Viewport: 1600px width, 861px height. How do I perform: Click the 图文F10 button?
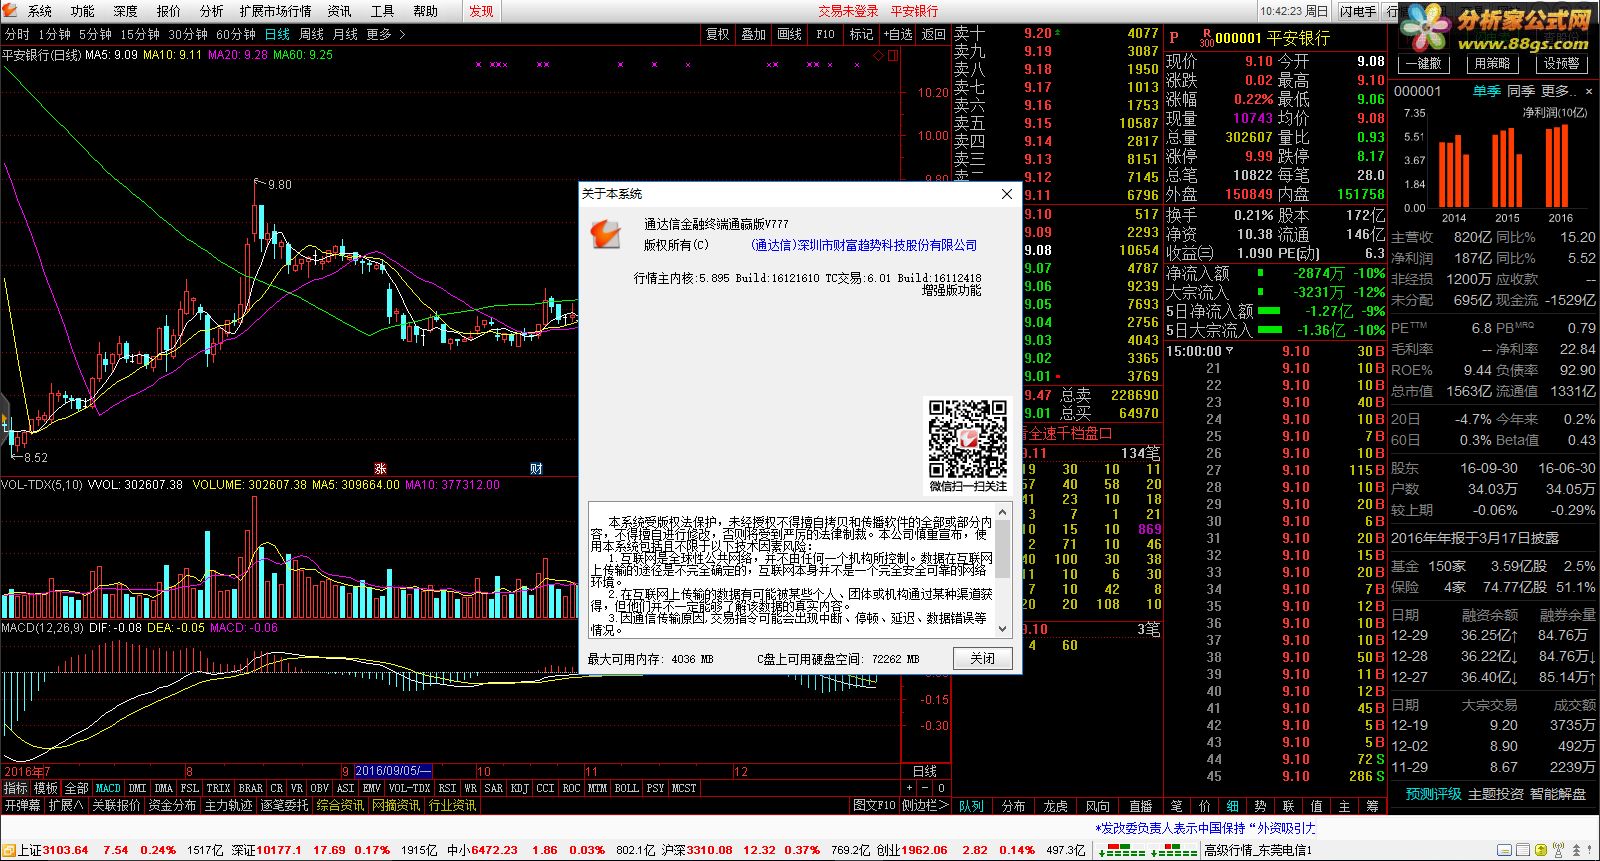coord(873,805)
